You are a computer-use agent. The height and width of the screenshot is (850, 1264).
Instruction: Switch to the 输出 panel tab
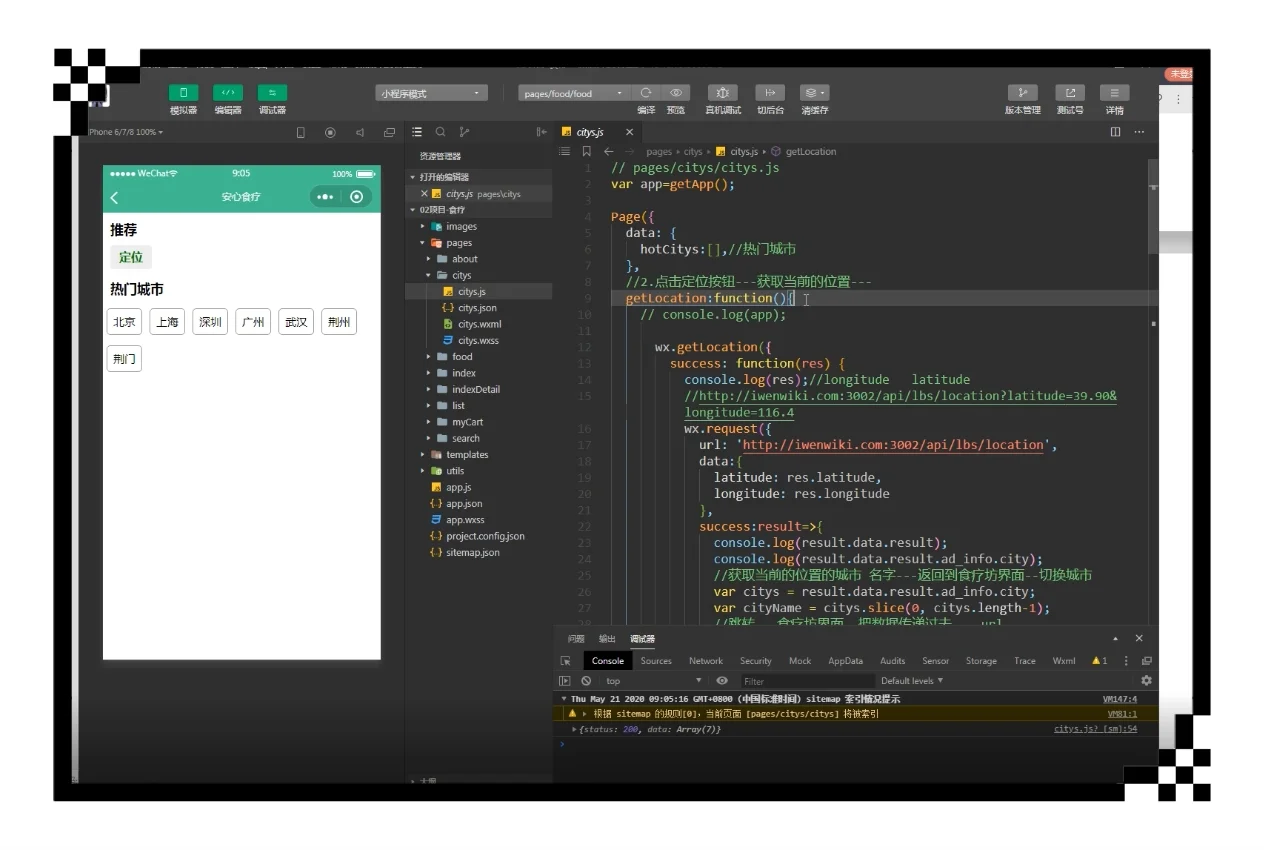(x=607, y=639)
